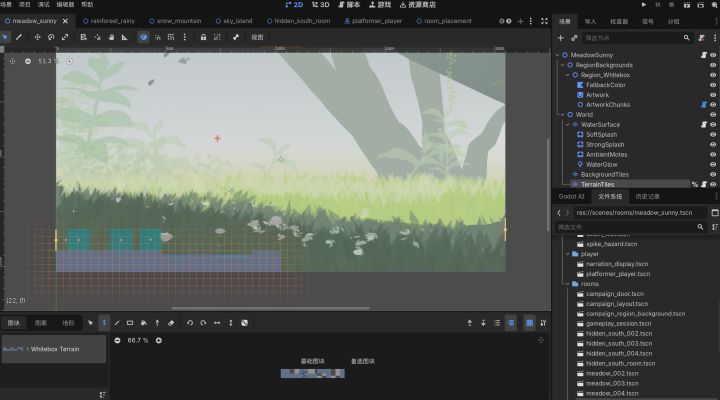Collapse the WaterSurface node
Viewport: 720px width, 400px height.
click(568, 124)
